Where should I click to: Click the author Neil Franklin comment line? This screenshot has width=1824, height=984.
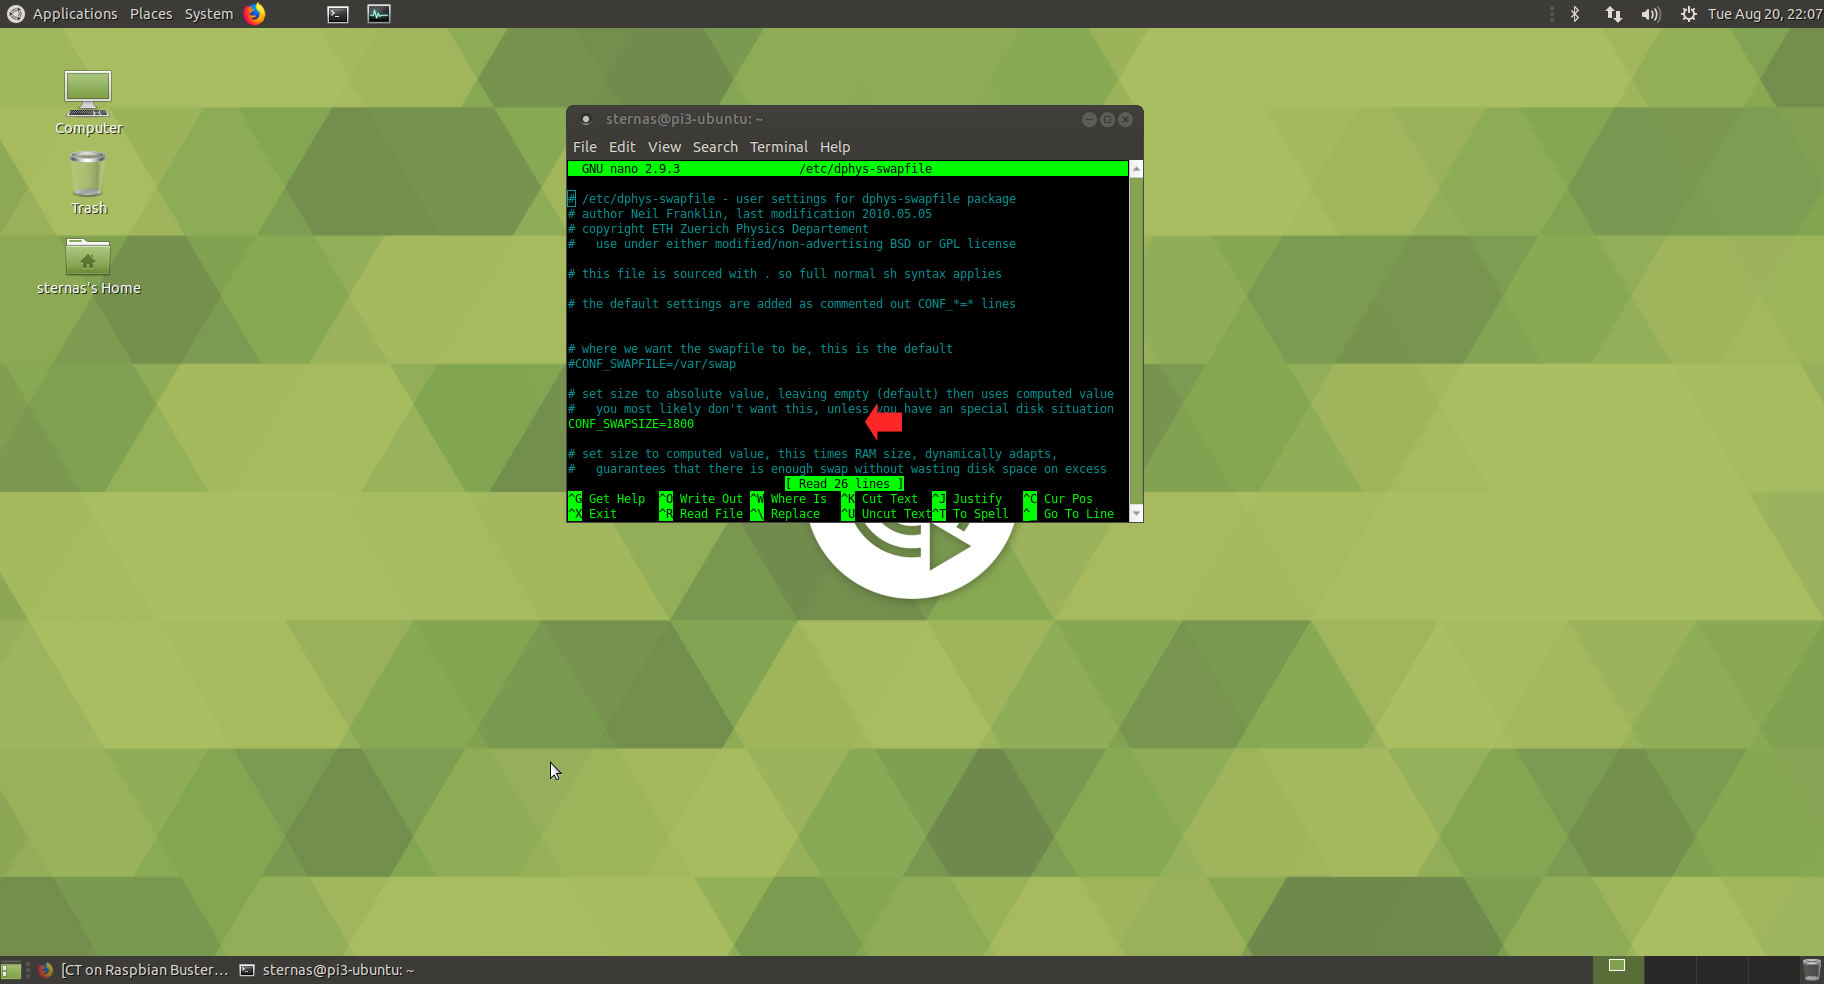[x=750, y=214]
